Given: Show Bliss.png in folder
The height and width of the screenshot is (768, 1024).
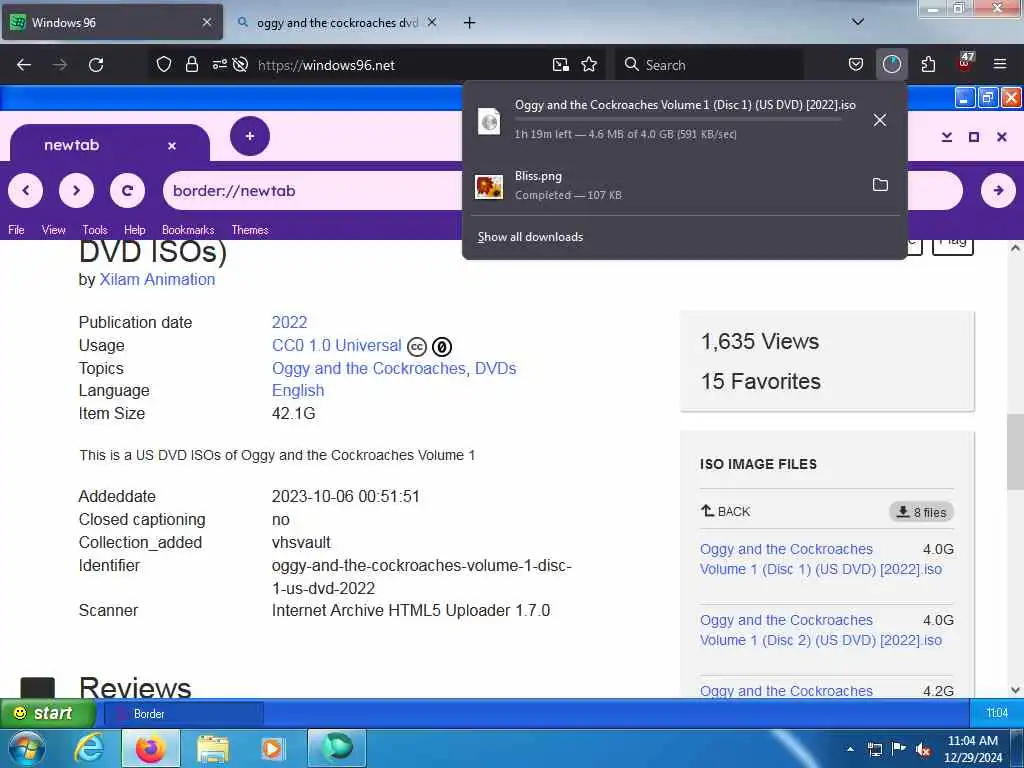Looking at the screenshot, I should tap(880, 185).
